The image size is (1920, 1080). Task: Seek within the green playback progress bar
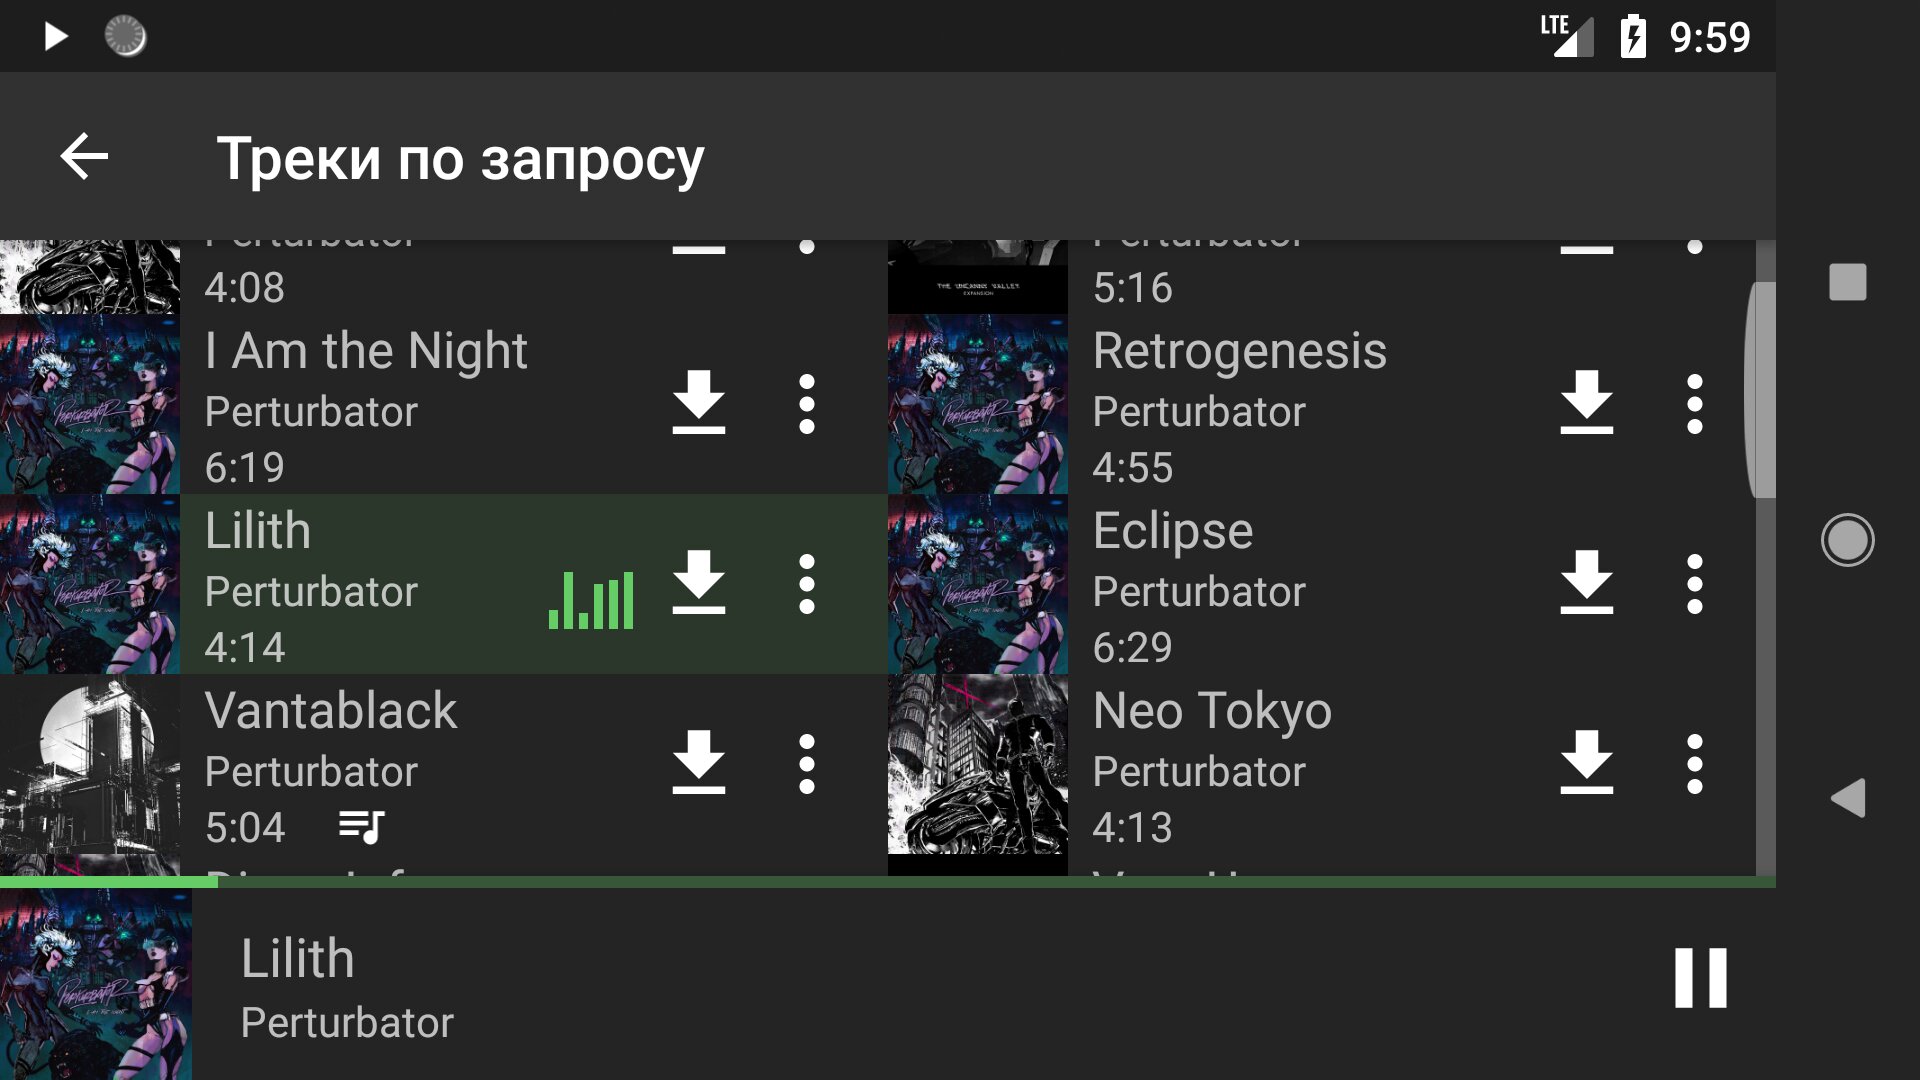(888, 882)
